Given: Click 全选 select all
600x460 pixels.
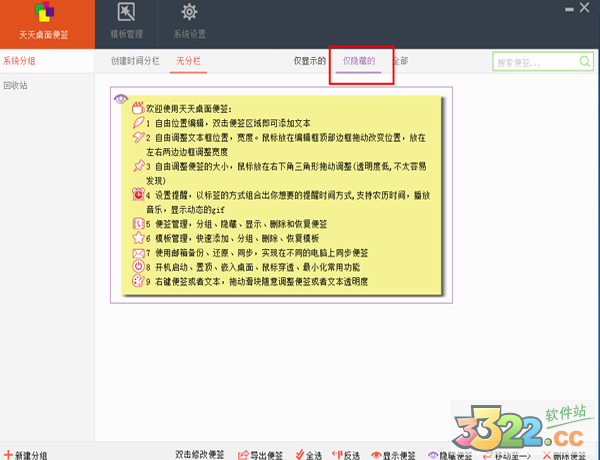Looking at the screenshot, I should tap(308, 455).
